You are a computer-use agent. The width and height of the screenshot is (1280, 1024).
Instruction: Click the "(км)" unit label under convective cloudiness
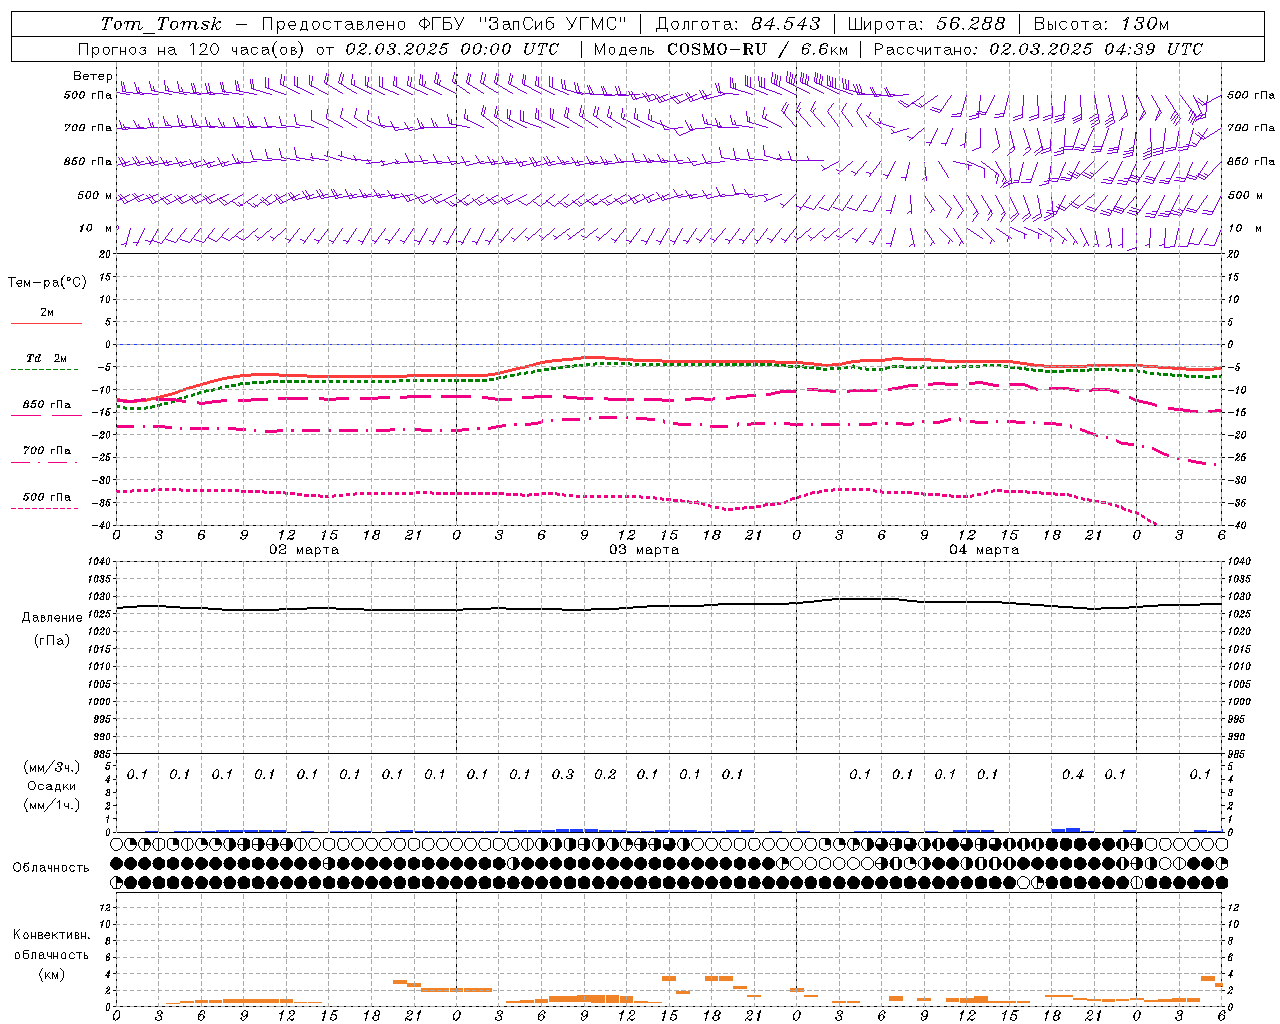click(x=51, y=974)
